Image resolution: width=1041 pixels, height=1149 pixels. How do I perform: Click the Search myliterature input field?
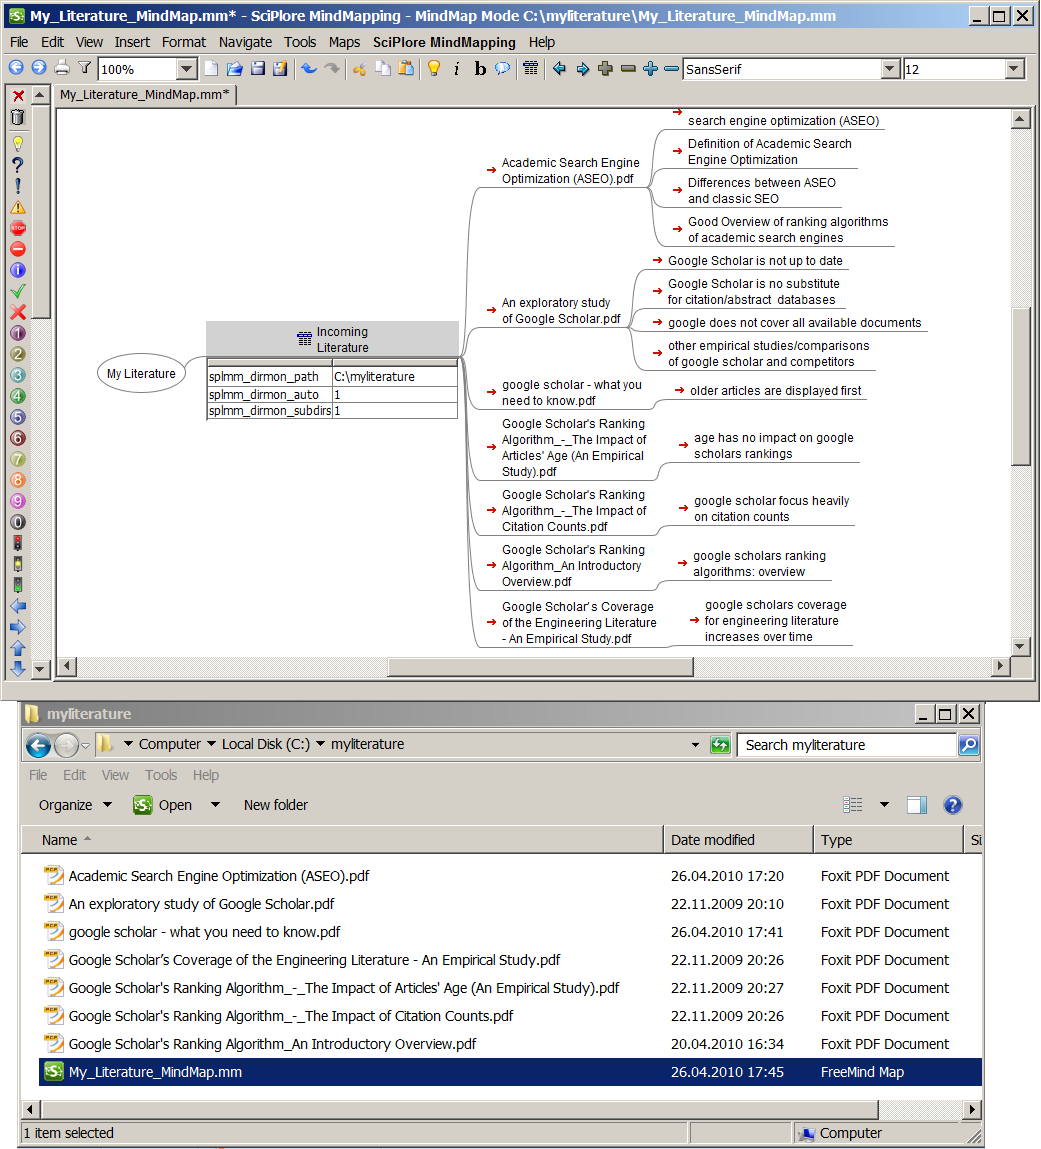point(848,745)
